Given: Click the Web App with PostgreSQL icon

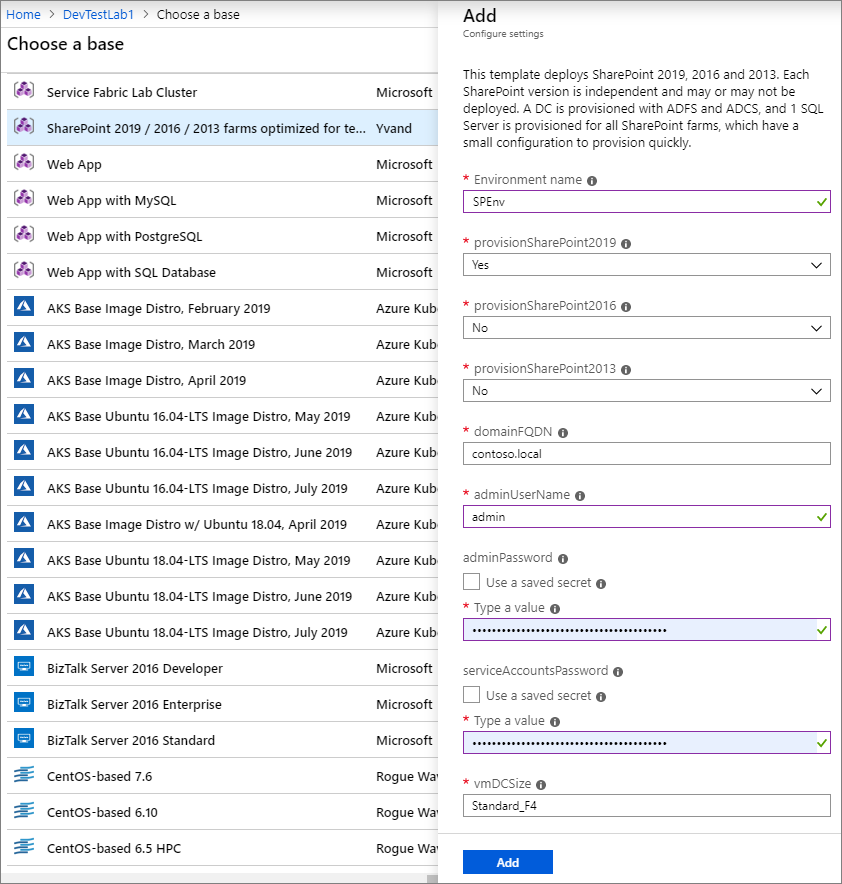Looking at the screenshot, I should coord(24,235).
